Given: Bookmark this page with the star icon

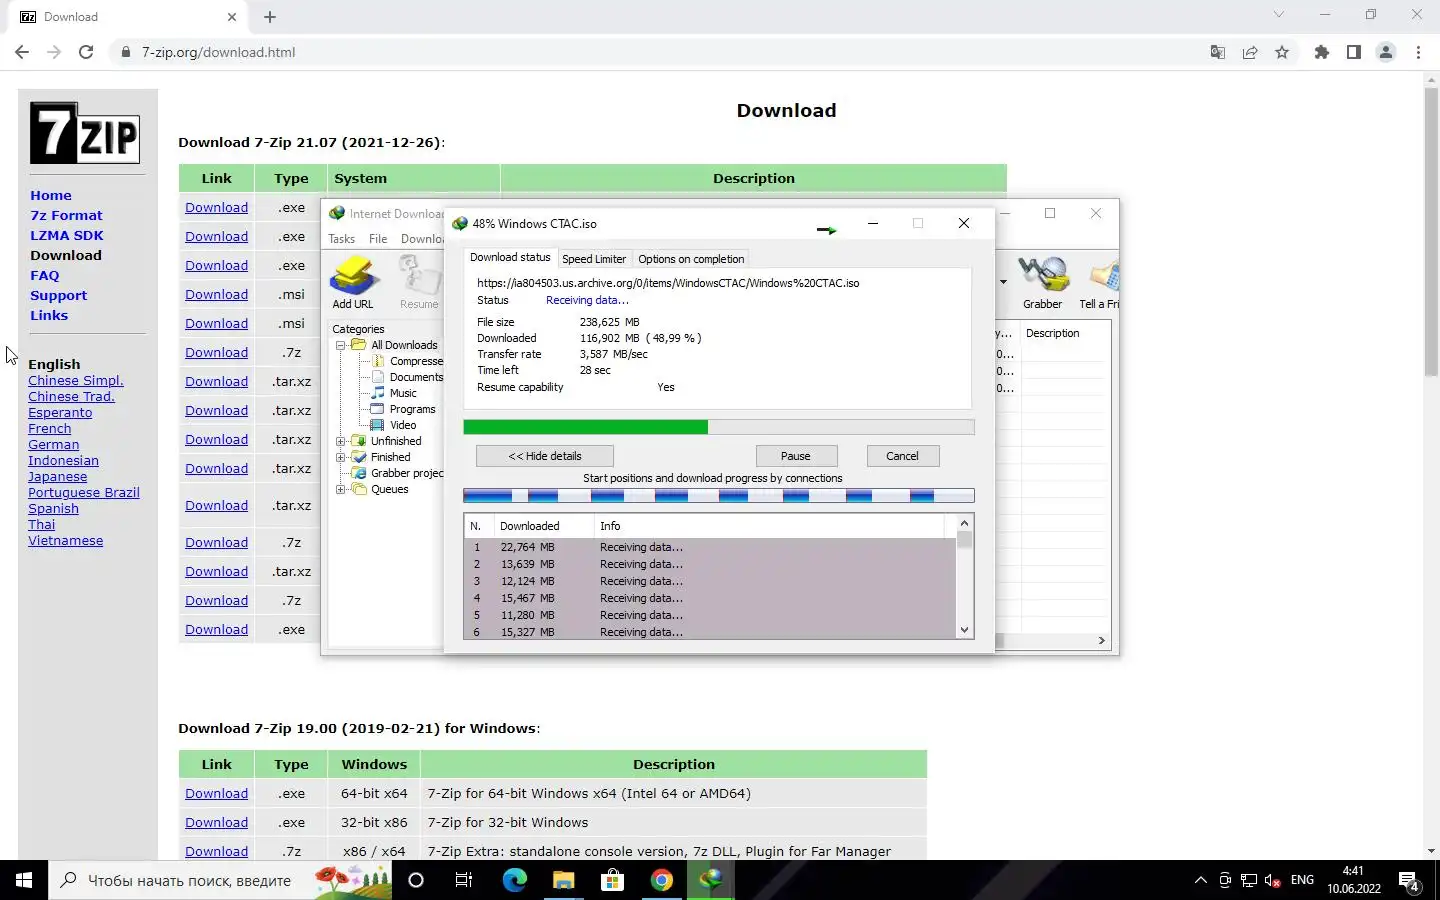Looking at the screenshot, I should click(x=1282, y=52).
